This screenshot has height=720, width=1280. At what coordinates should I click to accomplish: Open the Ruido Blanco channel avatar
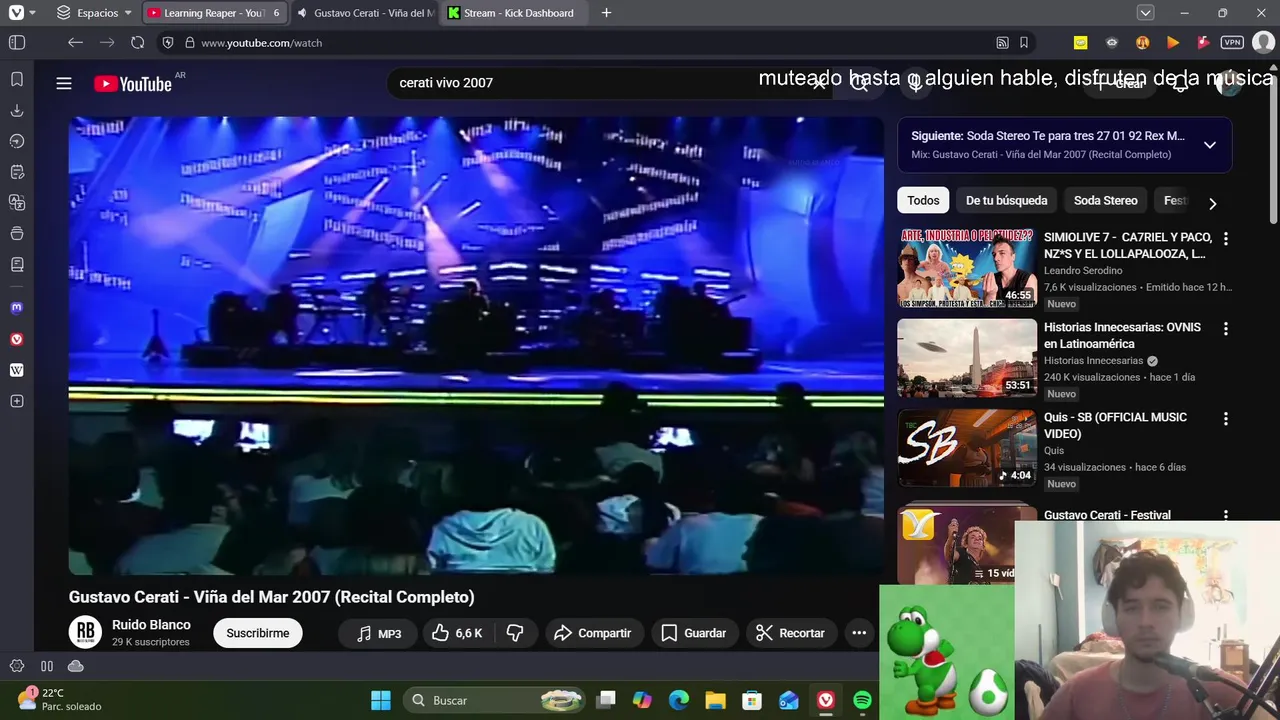tap(86, 632)
